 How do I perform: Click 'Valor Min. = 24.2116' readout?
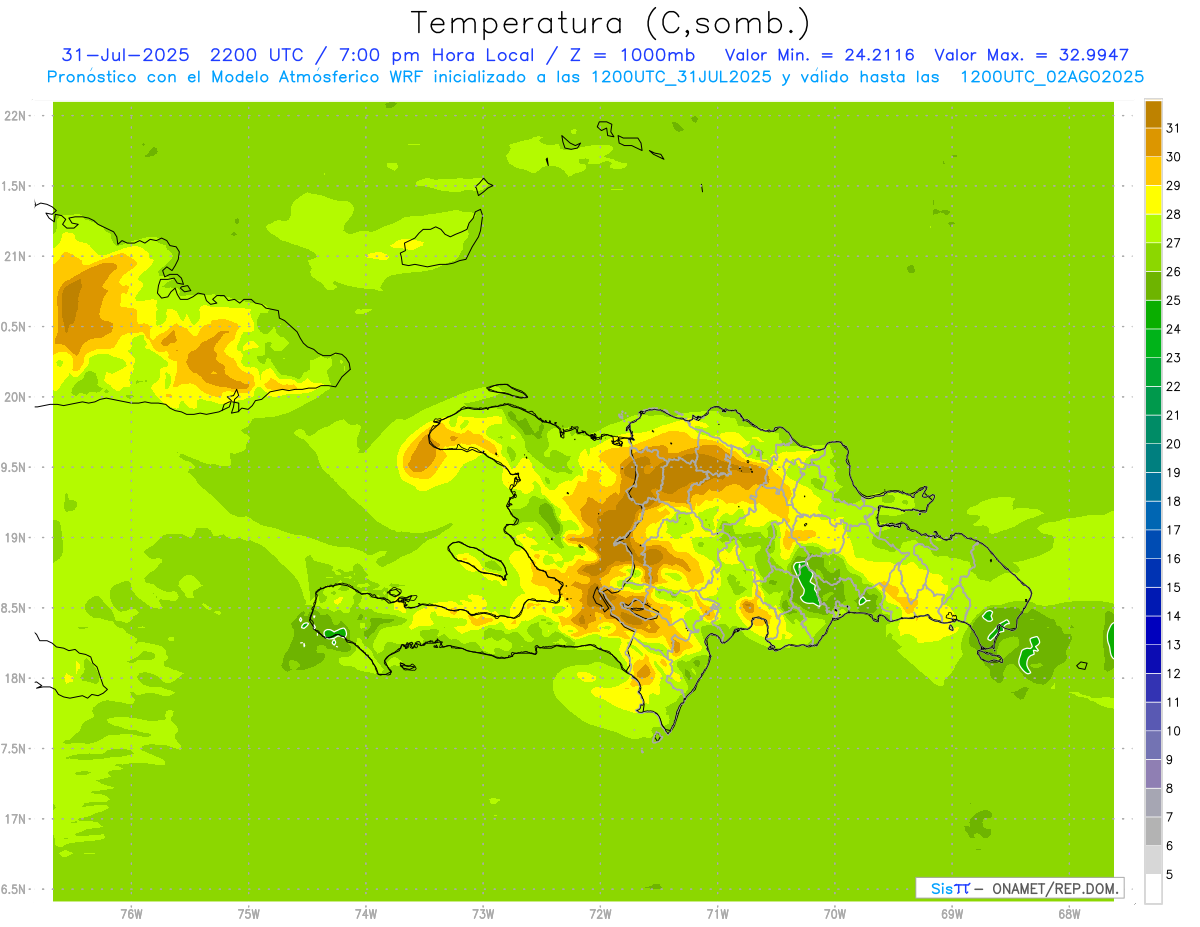coord(819,55)
